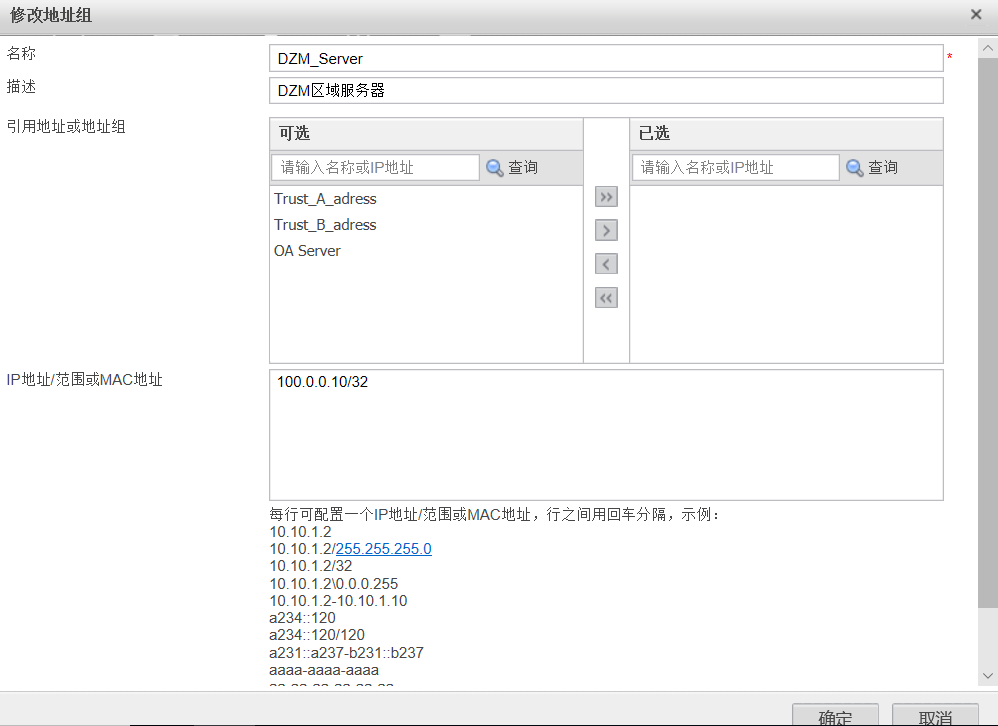Move one item to selected list
This screenshot has width=998, height=726.
(606, 230)
